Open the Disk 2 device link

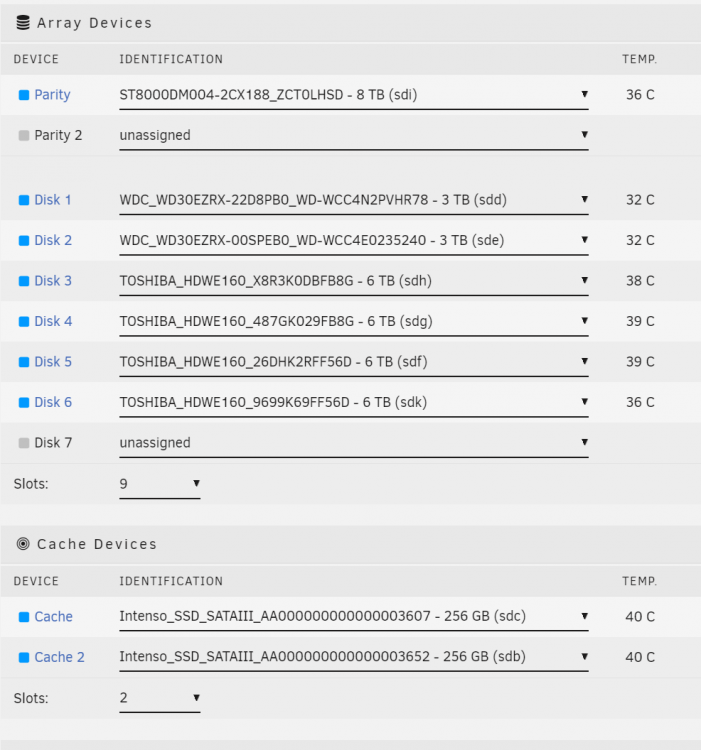[x=53, y=240]
